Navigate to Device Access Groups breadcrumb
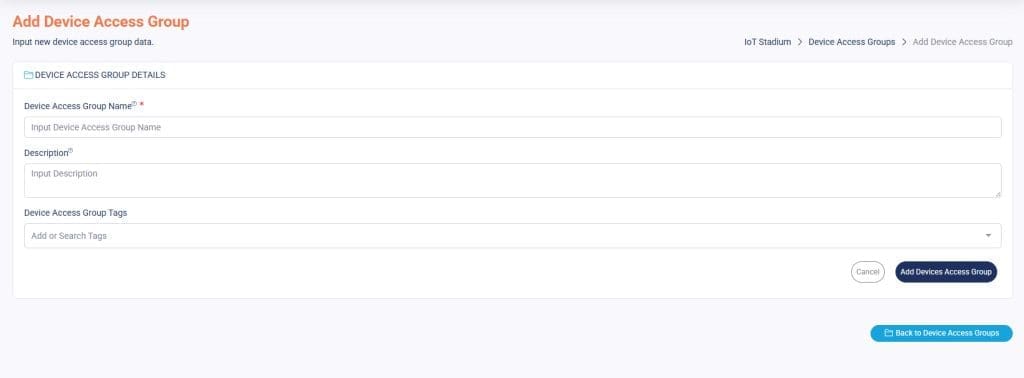The width and height of the screenshot is (1024, 378). pos(852,42)
